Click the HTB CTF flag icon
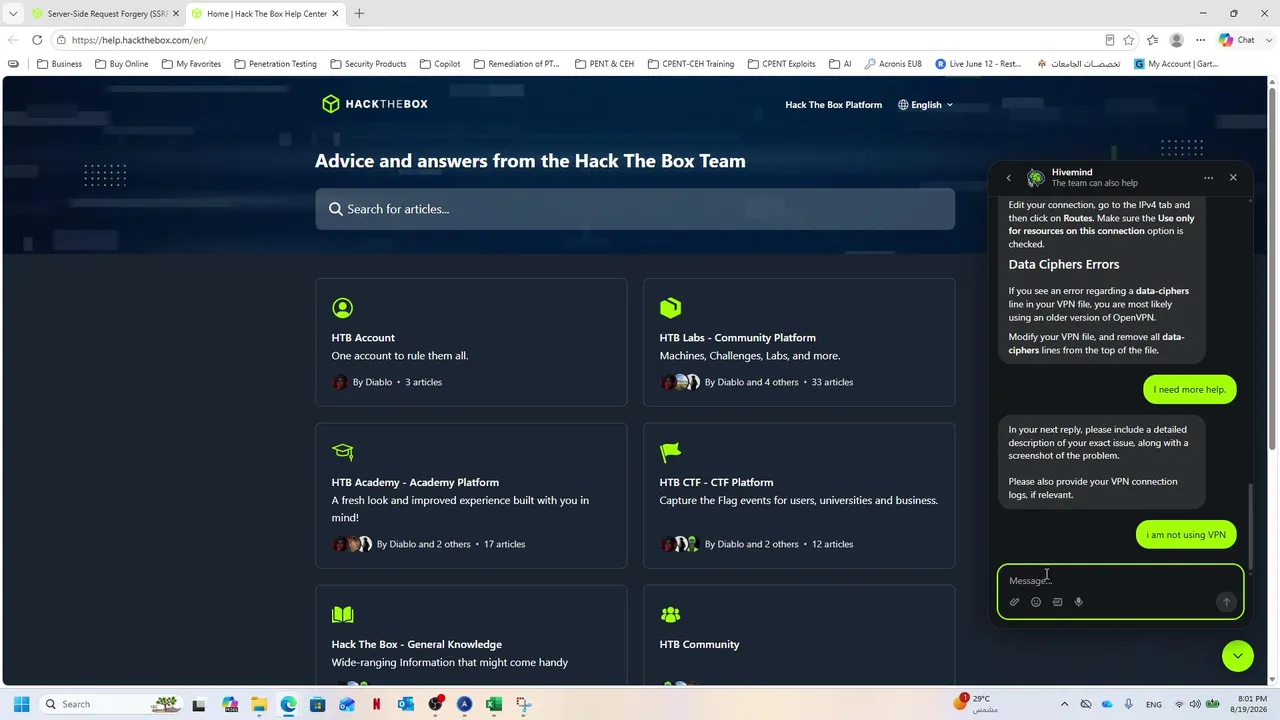The width and height of the screenshot is (1280, 720). pos(670,452)
